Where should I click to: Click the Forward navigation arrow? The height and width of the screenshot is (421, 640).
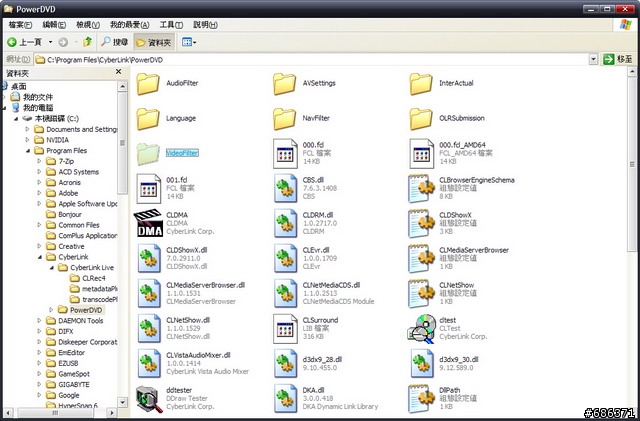pos(63,42)
